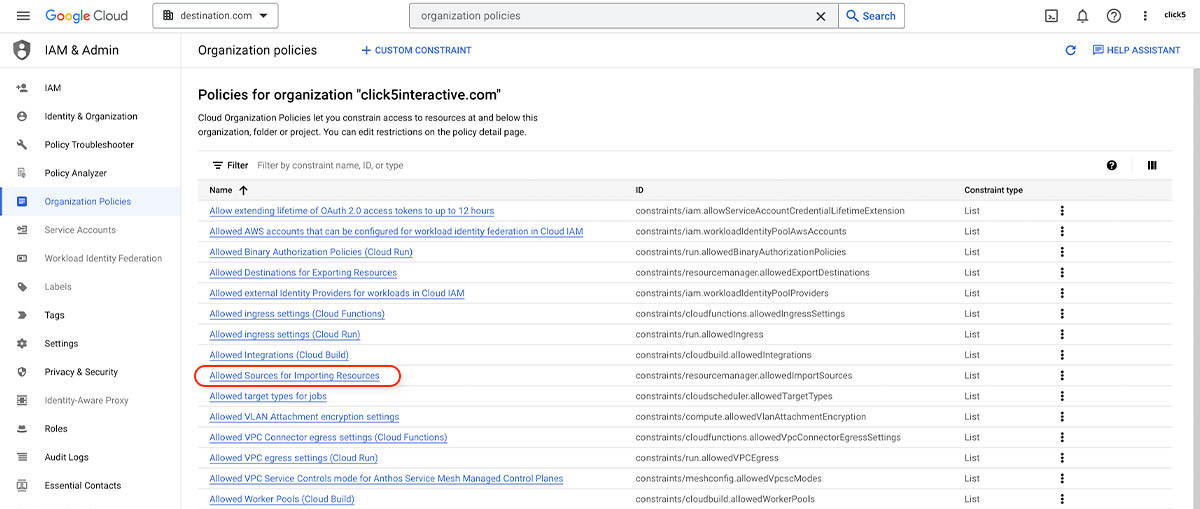Open actions menu for Exporting Resources row

point(1062,272)
